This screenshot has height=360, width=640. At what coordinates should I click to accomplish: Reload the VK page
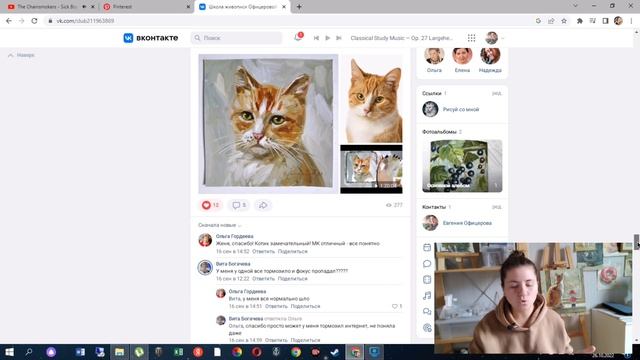pos(34,21)
